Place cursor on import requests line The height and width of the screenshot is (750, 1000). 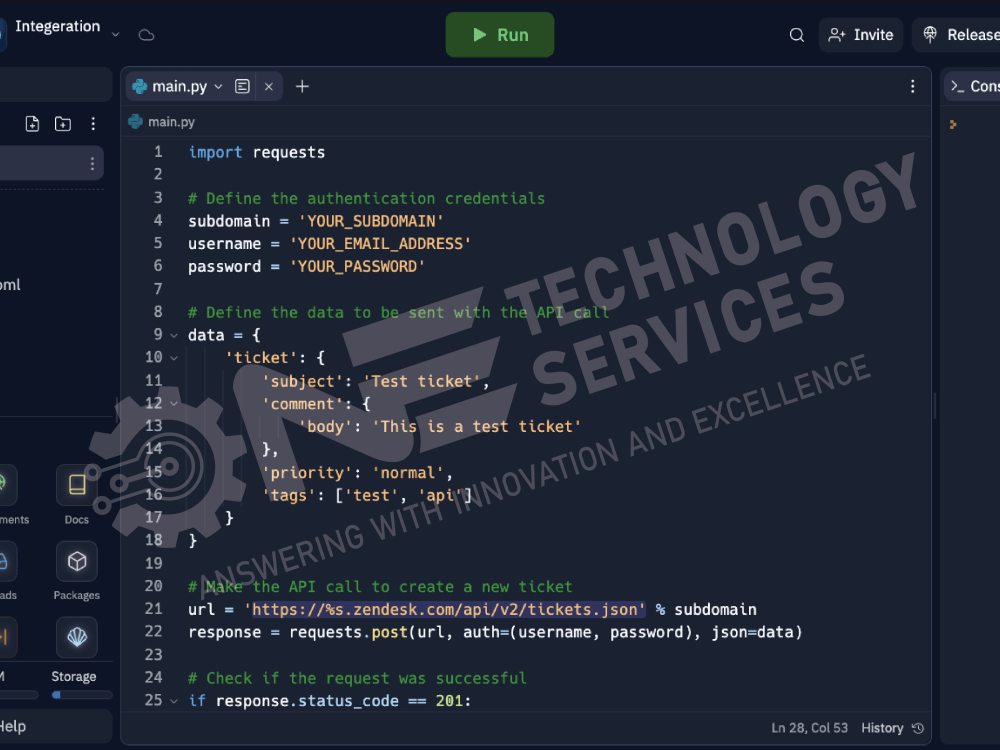point(256,153)
